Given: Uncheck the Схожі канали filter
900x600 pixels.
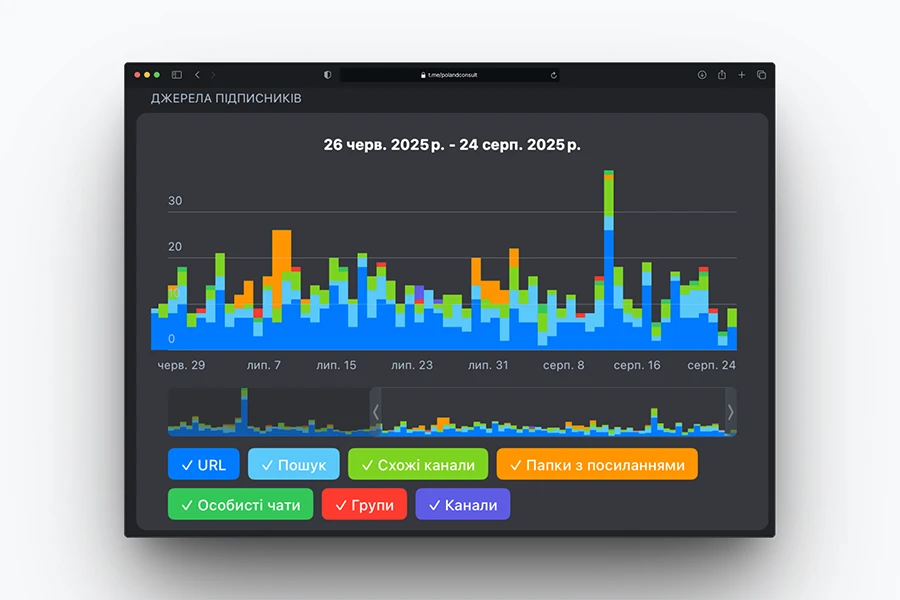Looking at the screenshot, I should click(x=418, y=465).
